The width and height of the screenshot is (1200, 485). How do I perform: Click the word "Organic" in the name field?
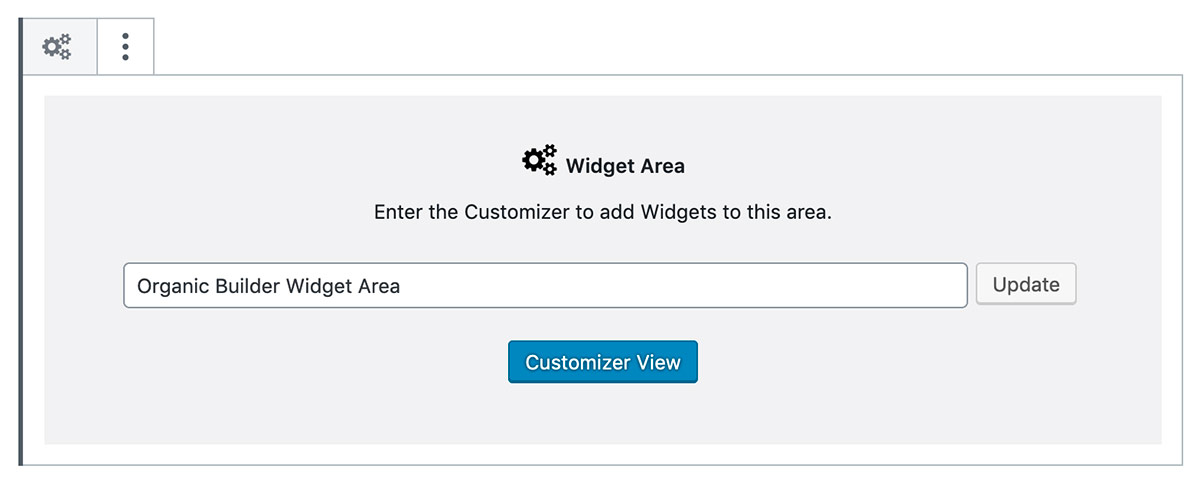tap(173, 286)
